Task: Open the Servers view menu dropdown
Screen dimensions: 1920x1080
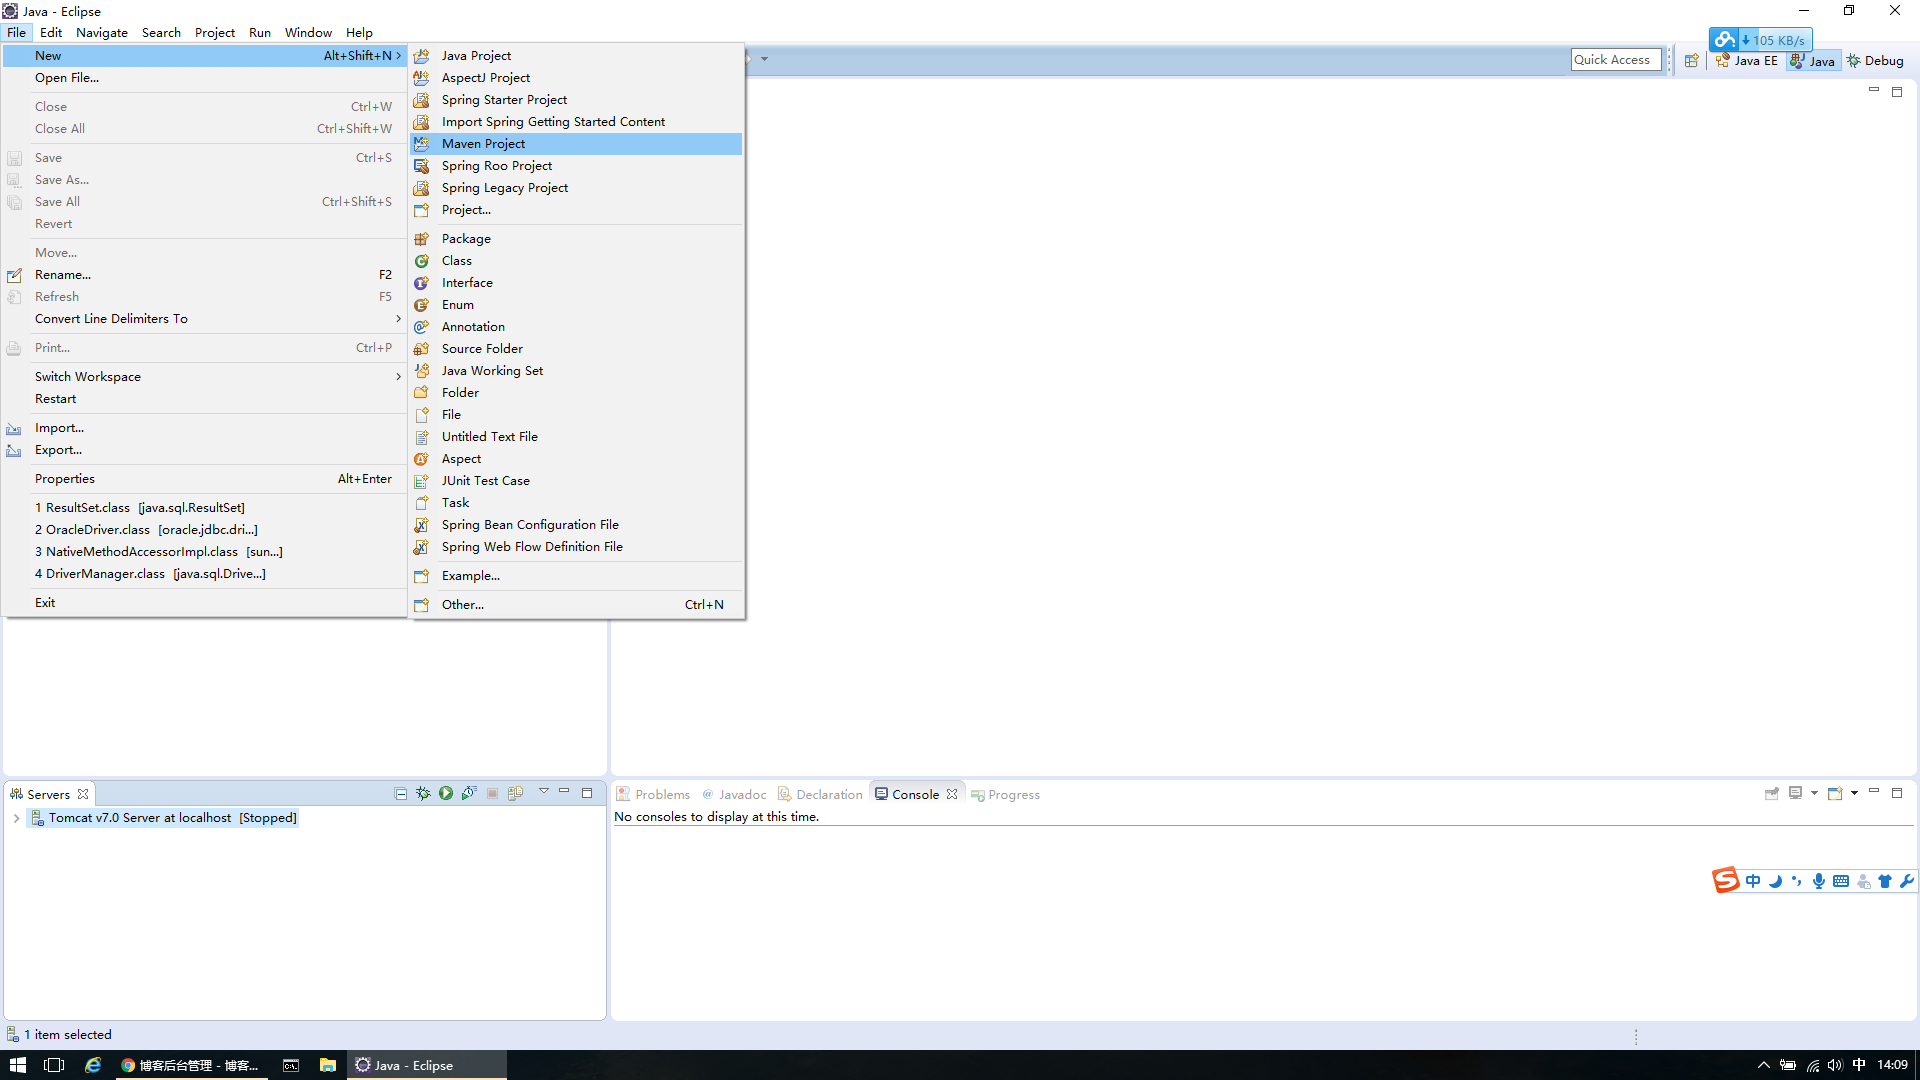Action: pos(544,791)
